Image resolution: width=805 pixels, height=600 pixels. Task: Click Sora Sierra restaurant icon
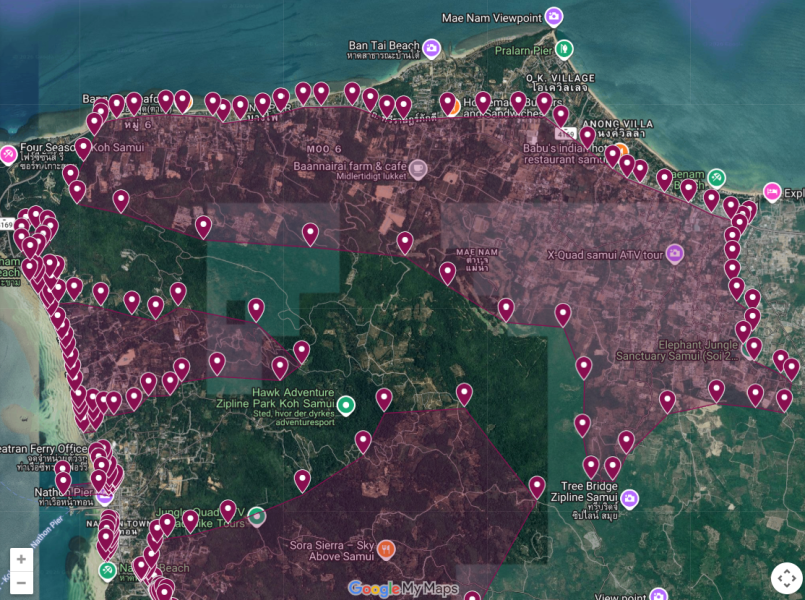click(x=386, y=550)
